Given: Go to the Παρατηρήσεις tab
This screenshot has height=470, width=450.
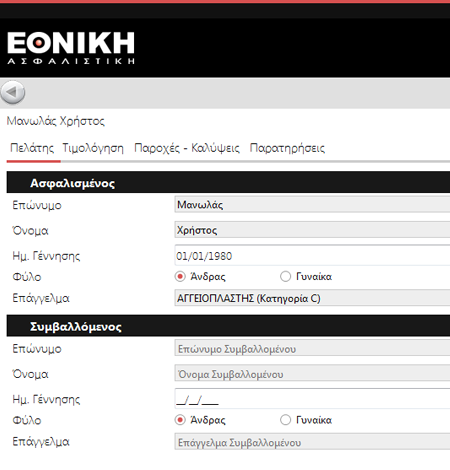Looking at the screenshot, I should tap(287, 148).
